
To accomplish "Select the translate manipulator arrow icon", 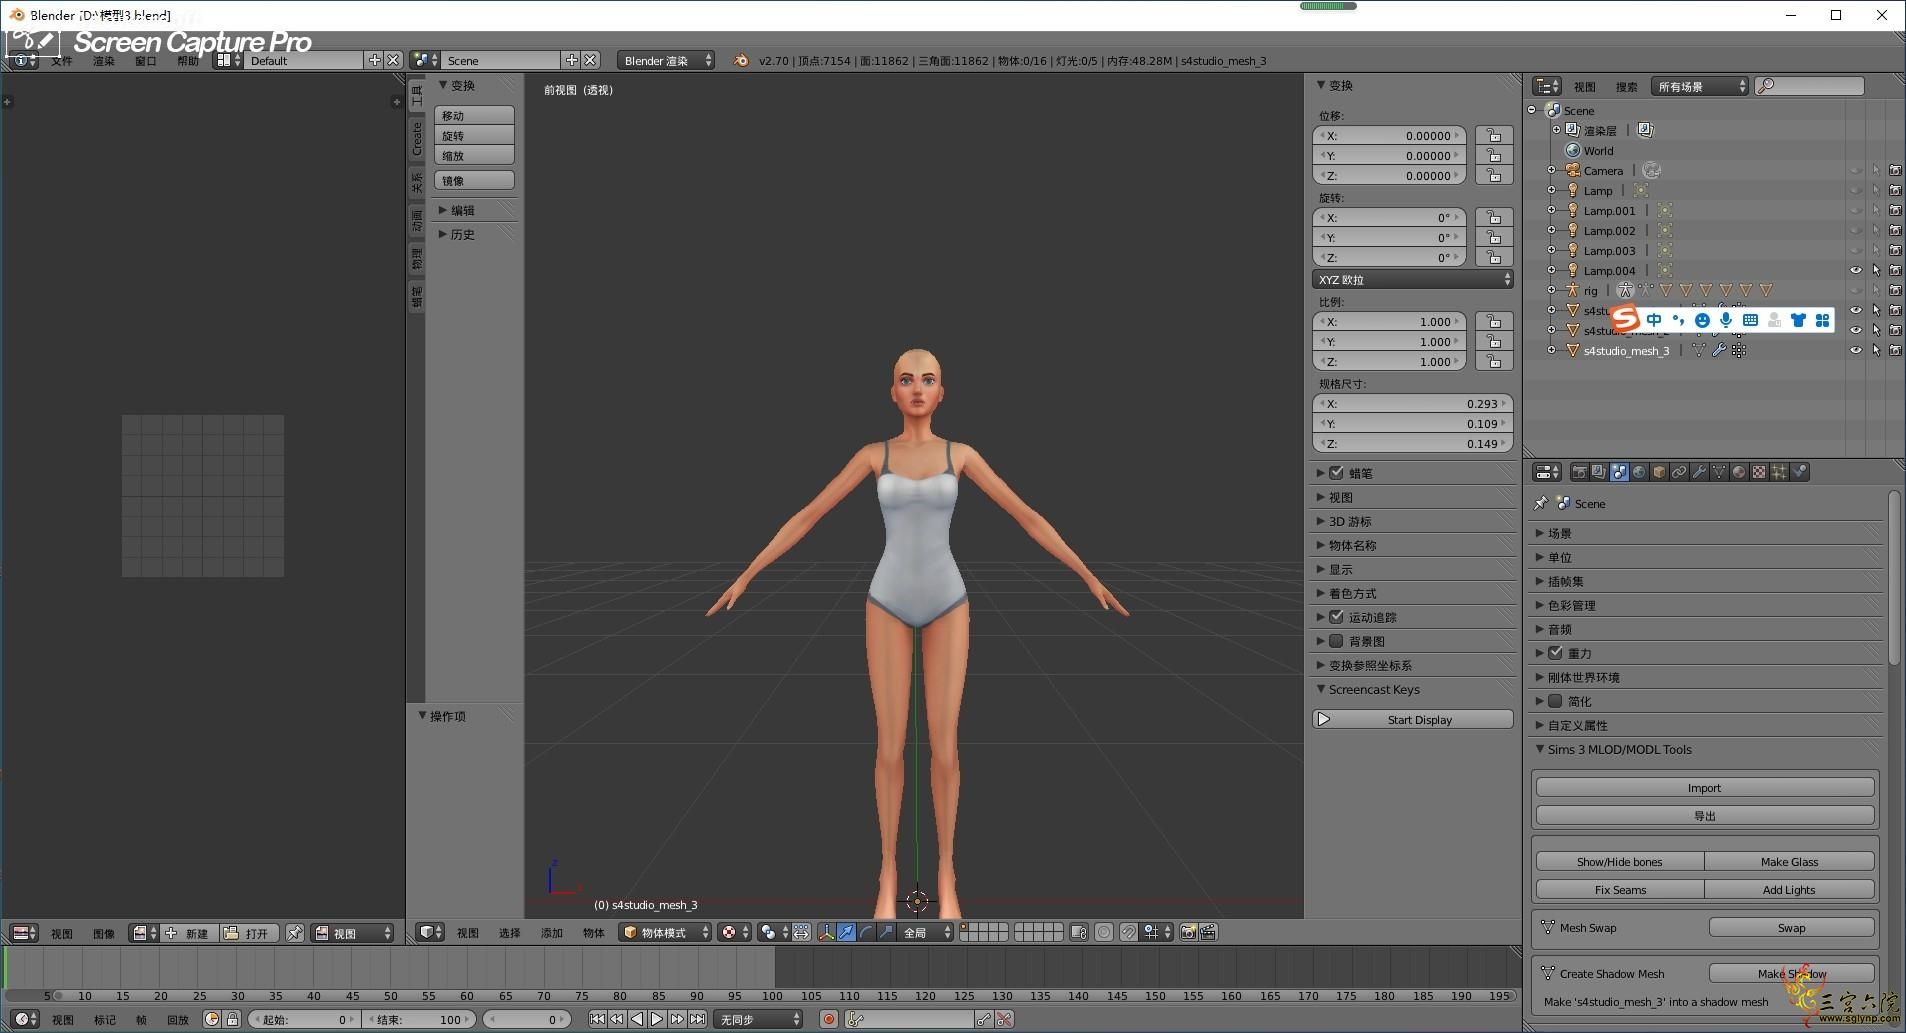I will tap(846, 932).
